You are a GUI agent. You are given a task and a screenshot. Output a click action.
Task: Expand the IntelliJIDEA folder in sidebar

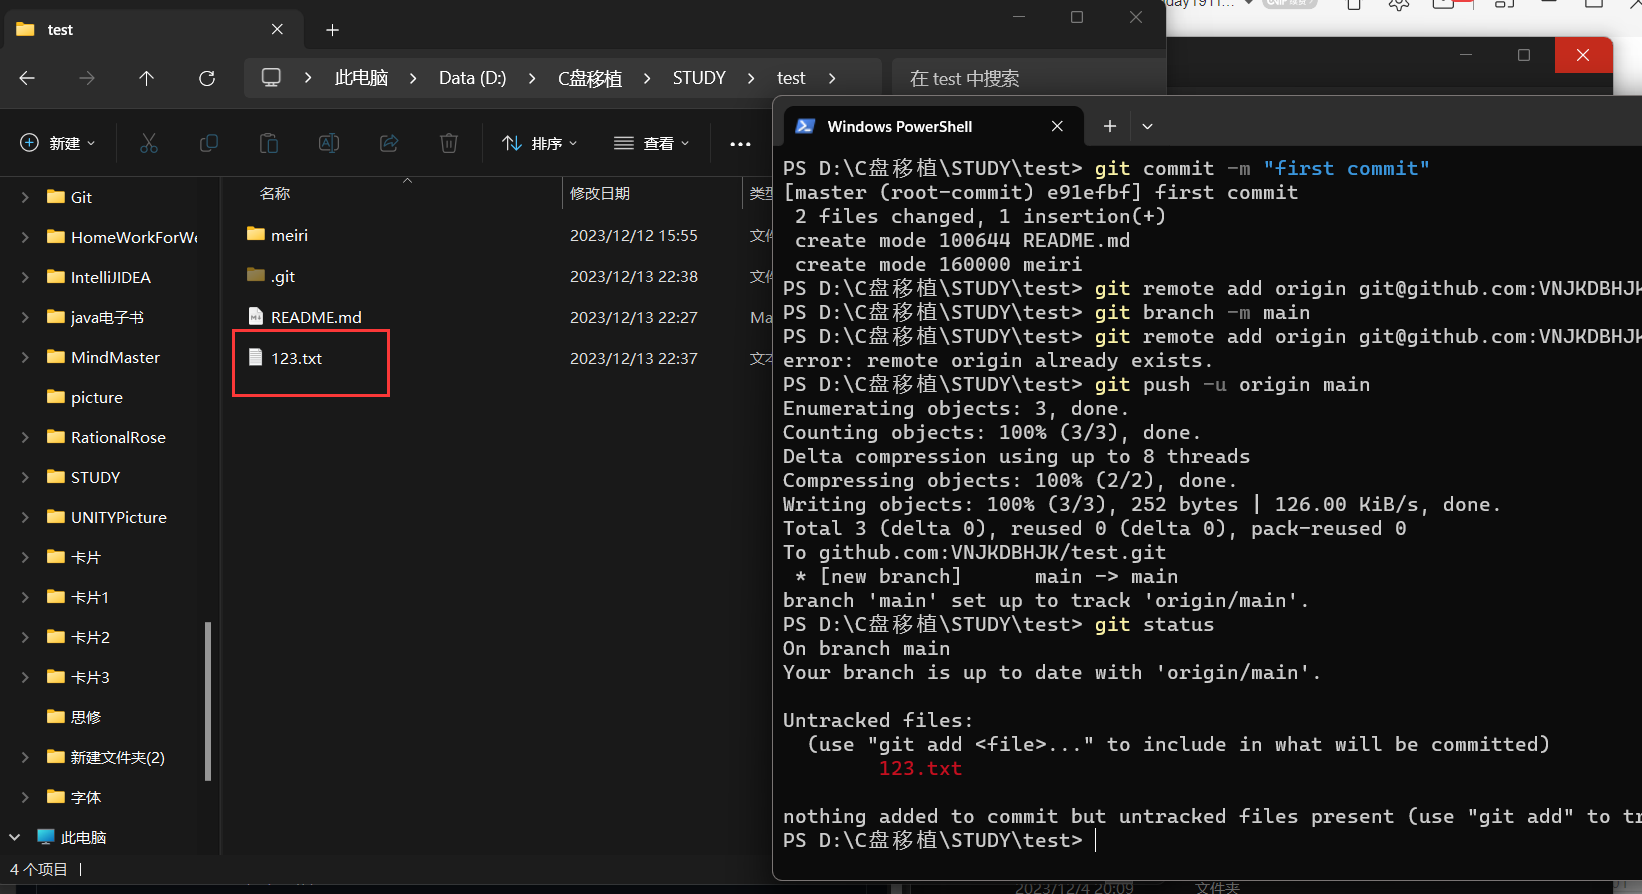(x=25, y=277)
